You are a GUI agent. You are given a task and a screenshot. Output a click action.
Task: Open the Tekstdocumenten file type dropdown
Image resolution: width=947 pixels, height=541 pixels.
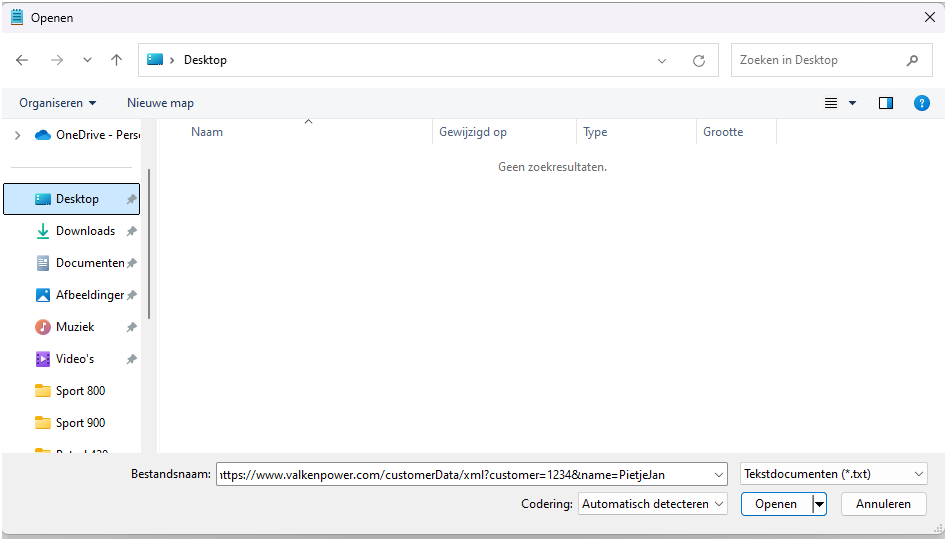click(x=834, y=474)
